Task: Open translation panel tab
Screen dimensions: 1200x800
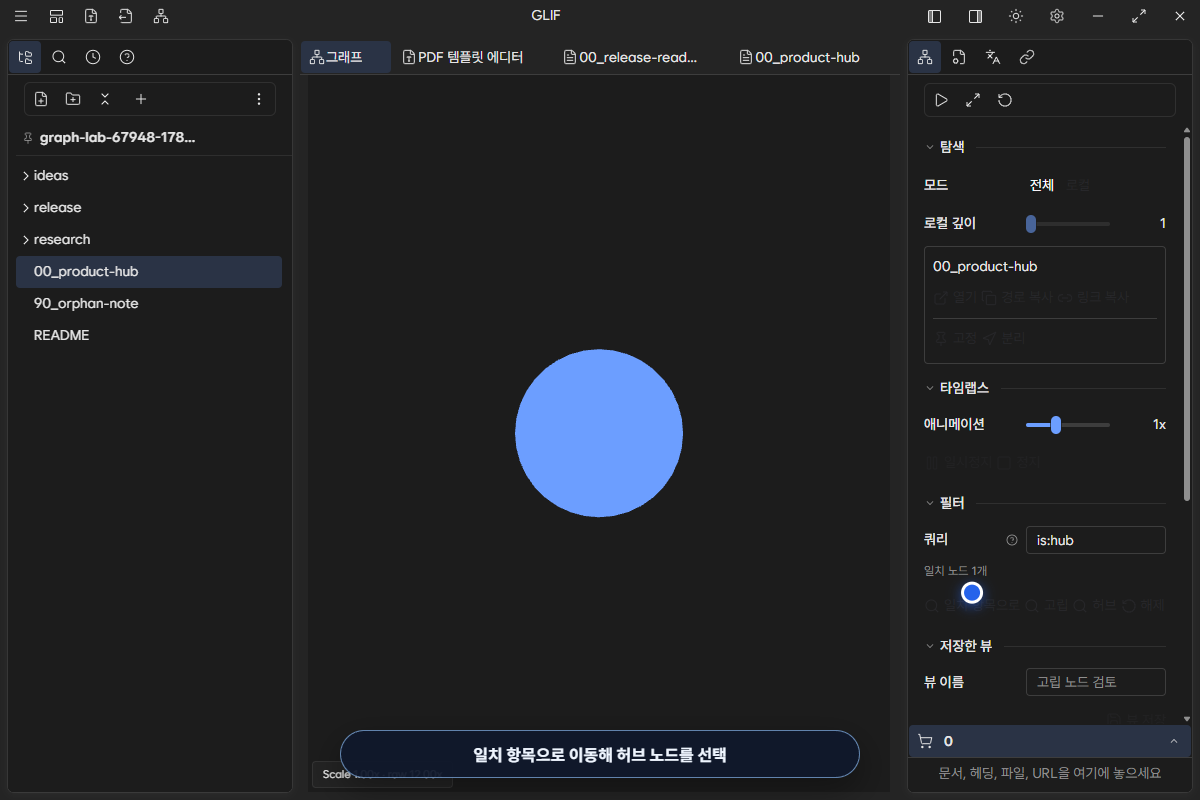Action: tap(993, 57)
